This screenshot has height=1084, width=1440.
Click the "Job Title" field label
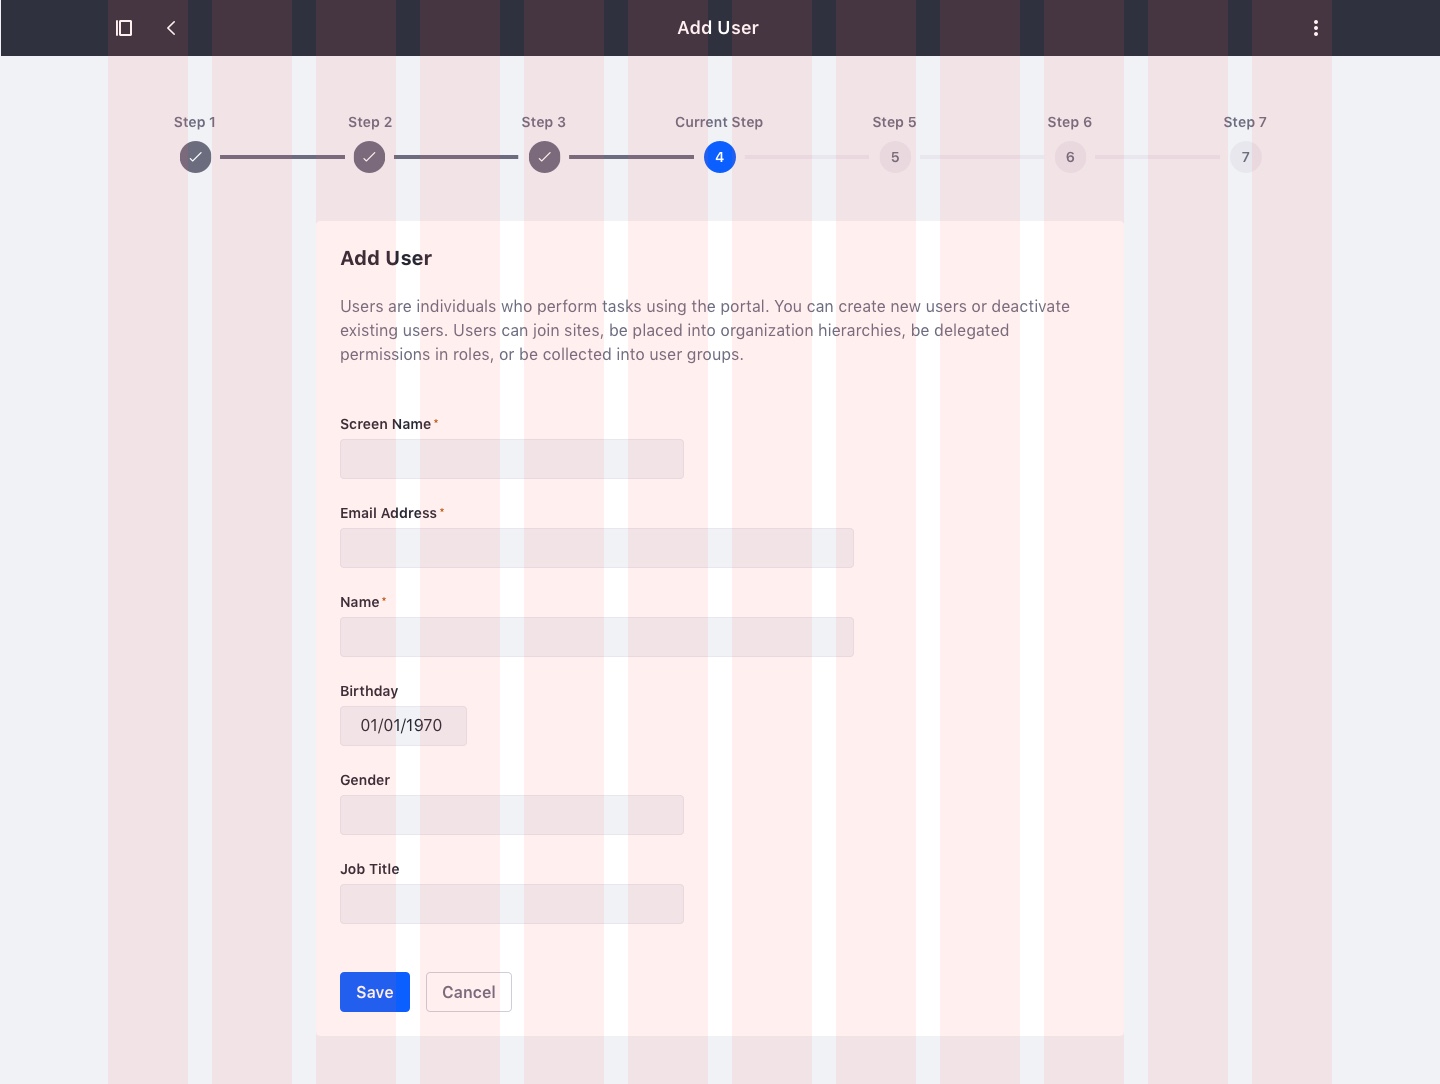tap(370, 869)
